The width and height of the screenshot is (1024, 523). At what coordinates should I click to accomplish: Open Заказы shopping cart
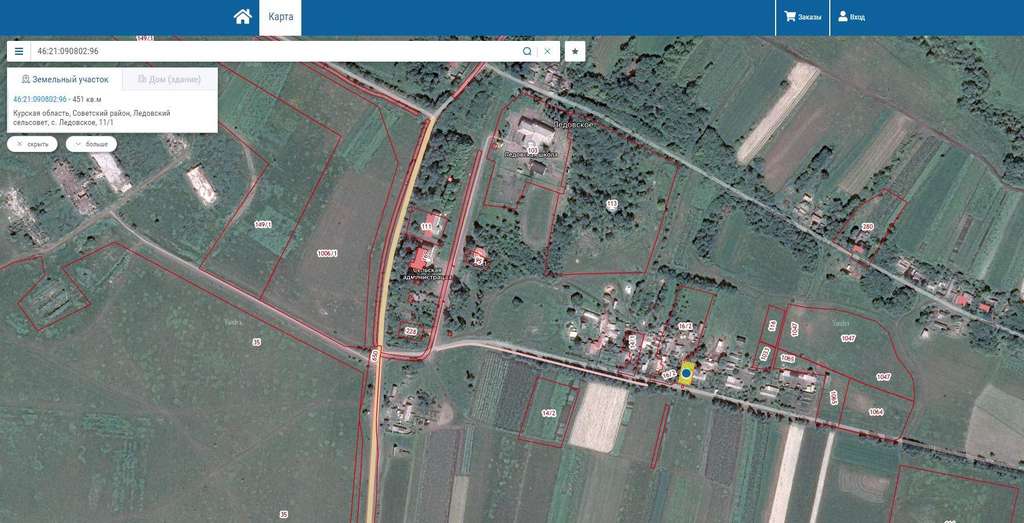coord(802,17)
